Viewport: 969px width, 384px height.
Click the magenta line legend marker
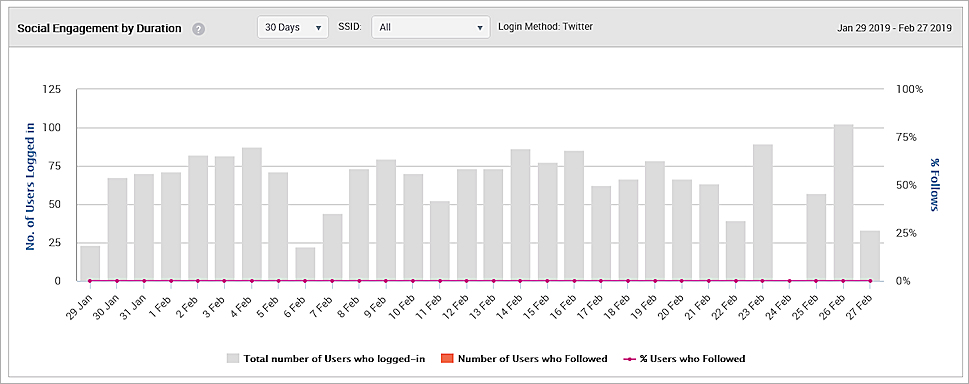coord(630,359)
